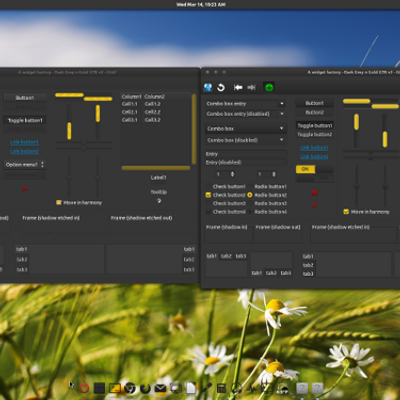The height and width of the screenshot is (400, 400).
Task: Click the circular refresh arrow toolbar icon
Action: click(221, 87)
